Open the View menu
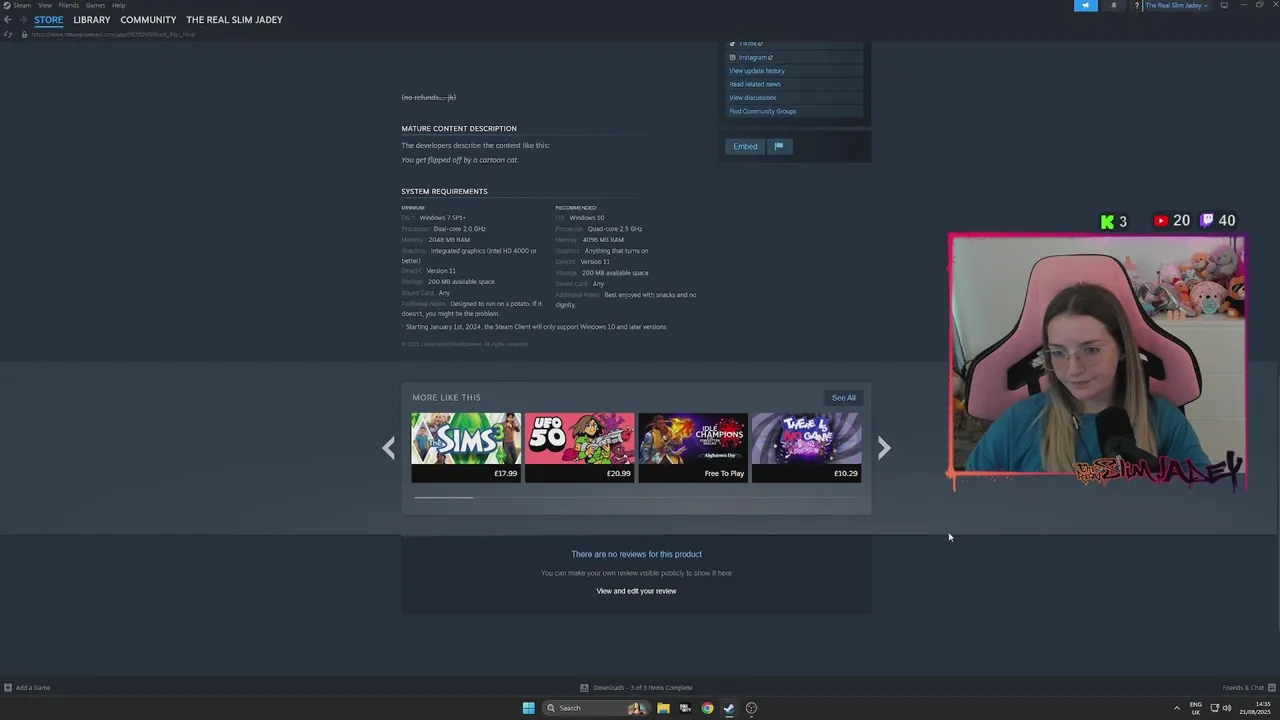Screen dimensions: 1280x720 (x=45, y=5)
